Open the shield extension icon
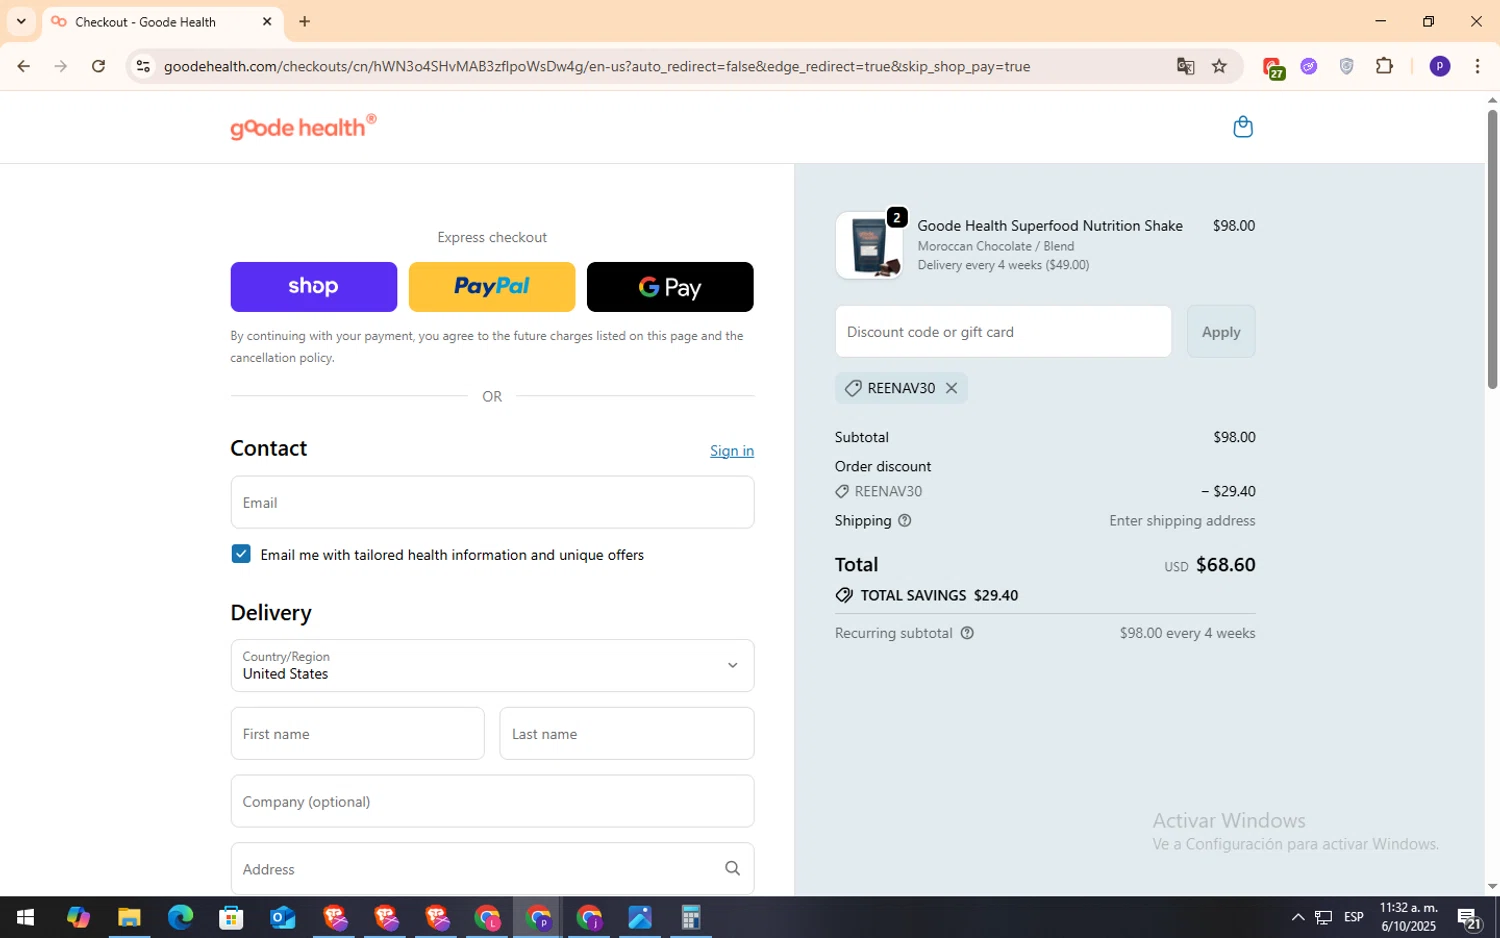The image size is (1500, 938). pyautogui.click(x=1347, y=66)
